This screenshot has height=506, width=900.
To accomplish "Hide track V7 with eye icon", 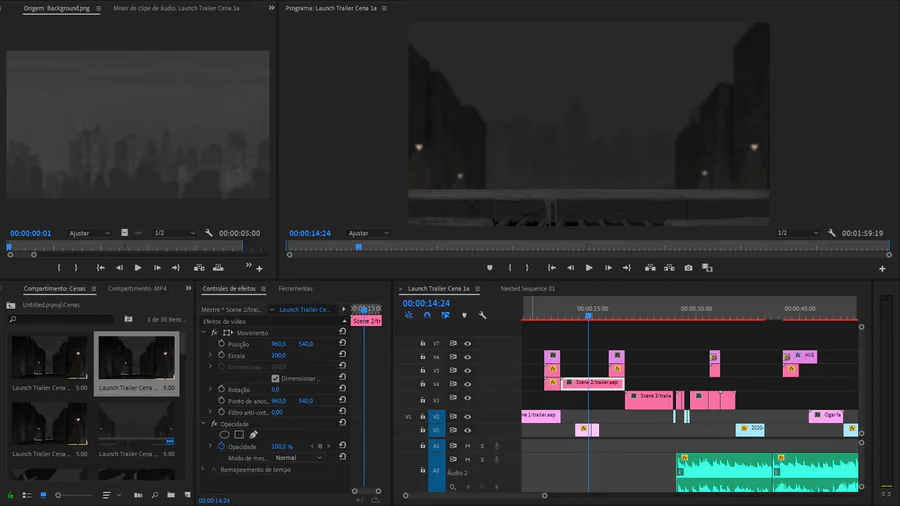I will [468, 344].
